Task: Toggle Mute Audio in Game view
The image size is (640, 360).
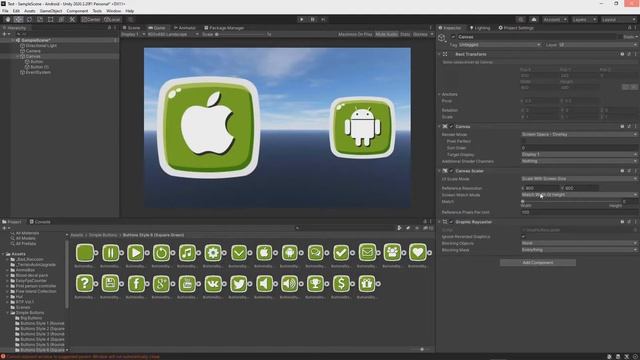Action: tap(386, 34)
